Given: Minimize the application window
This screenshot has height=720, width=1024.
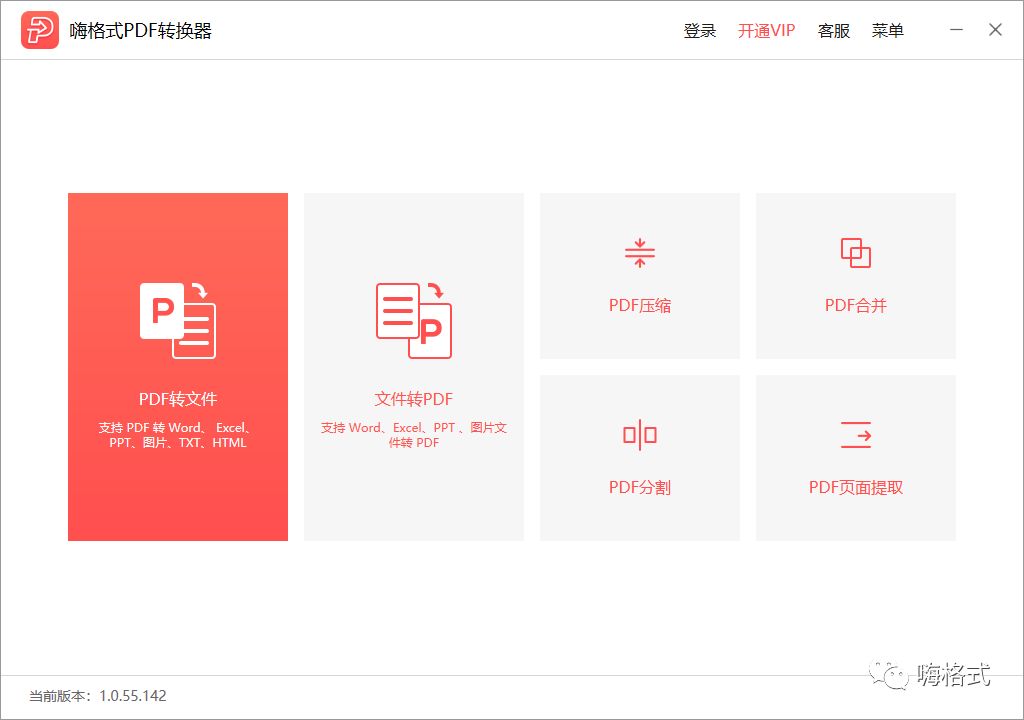Looking at the screenshot, I should click(x=956, y=30).
